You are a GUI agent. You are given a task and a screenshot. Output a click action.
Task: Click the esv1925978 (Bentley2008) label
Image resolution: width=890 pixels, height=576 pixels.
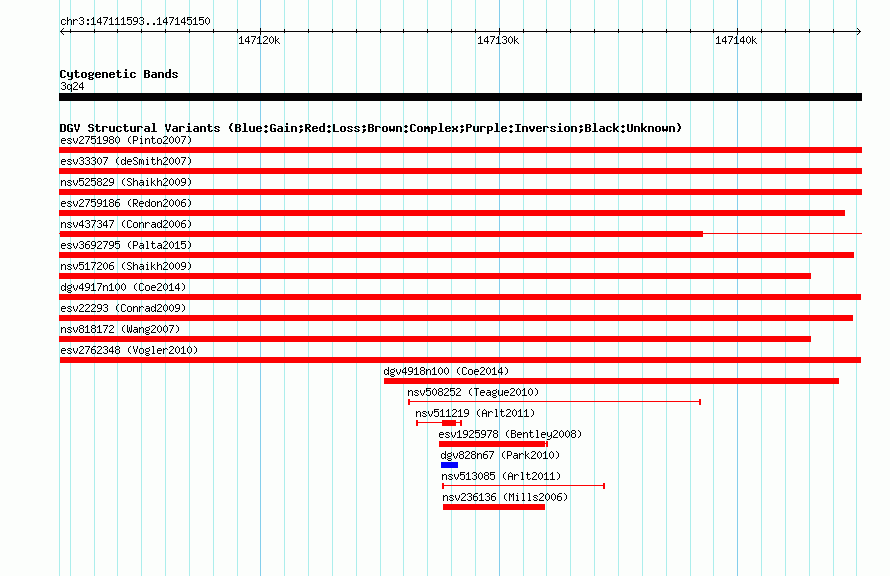(510, 434)
